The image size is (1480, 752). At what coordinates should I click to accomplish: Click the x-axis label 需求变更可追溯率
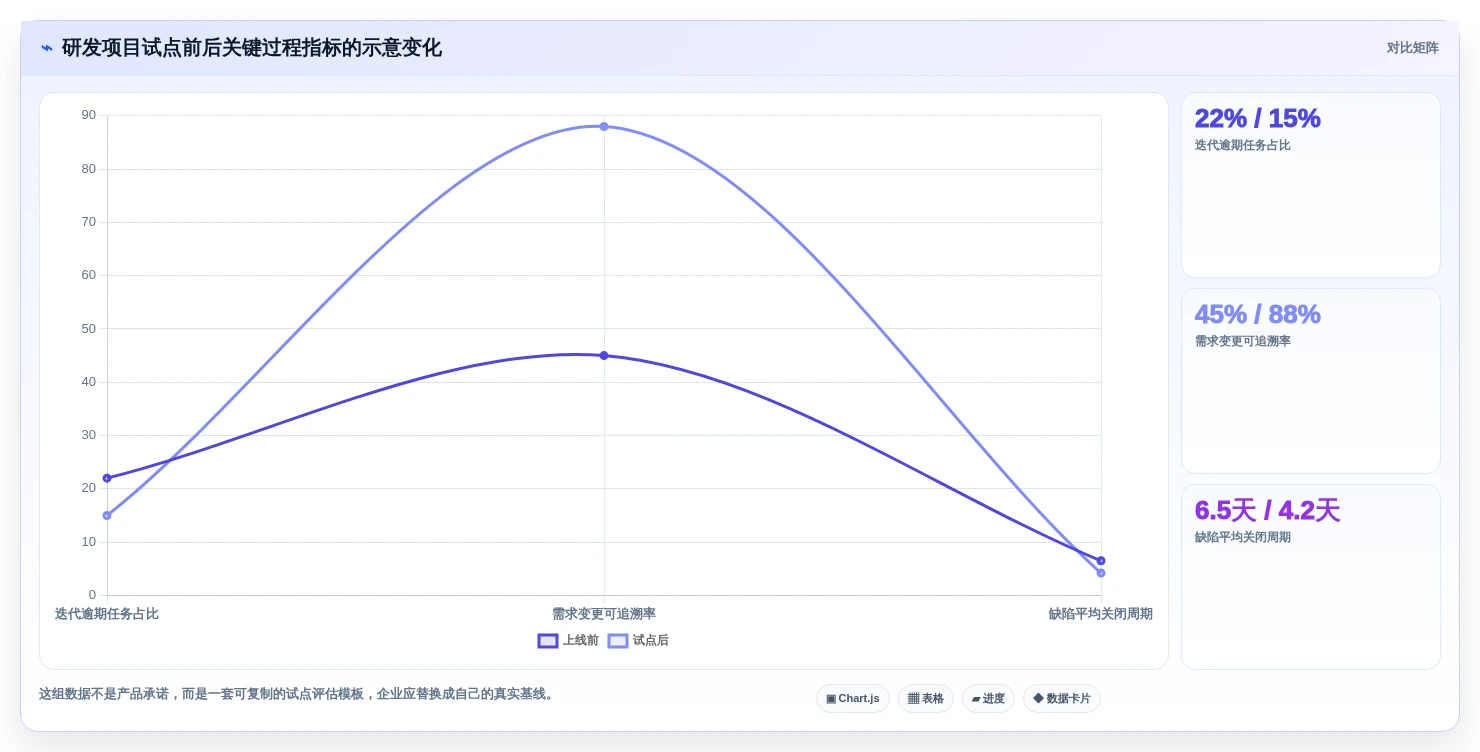pyautogui.click(x=604, y=614)
